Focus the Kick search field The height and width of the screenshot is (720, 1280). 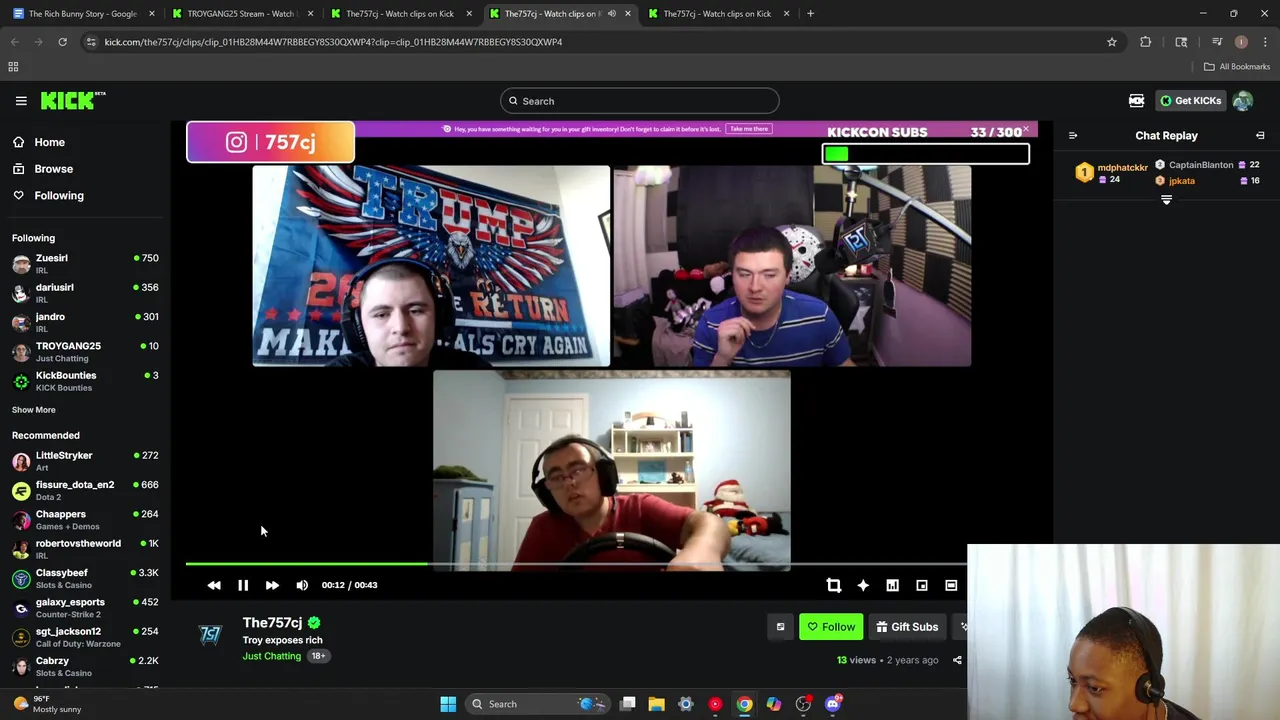click(x=639, y=101)
